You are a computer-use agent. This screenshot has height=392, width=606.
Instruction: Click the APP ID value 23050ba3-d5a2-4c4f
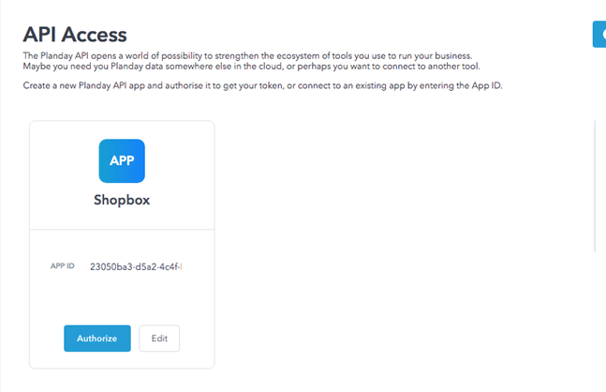(x=136, y=267)
